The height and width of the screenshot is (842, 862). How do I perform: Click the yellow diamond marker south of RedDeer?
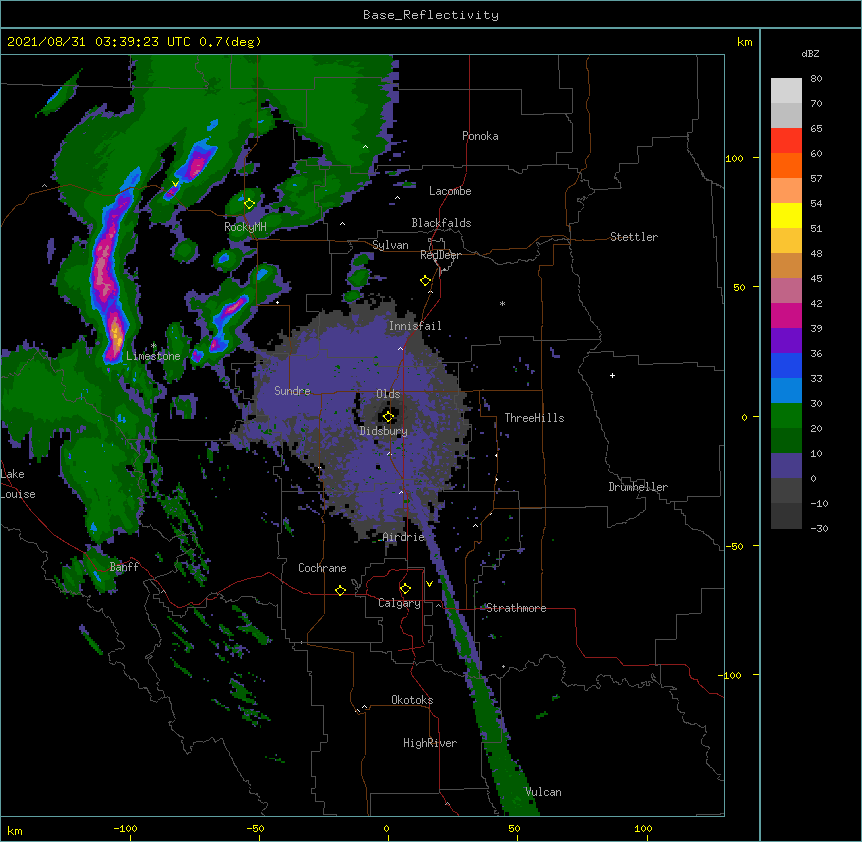tap(425, 281)
